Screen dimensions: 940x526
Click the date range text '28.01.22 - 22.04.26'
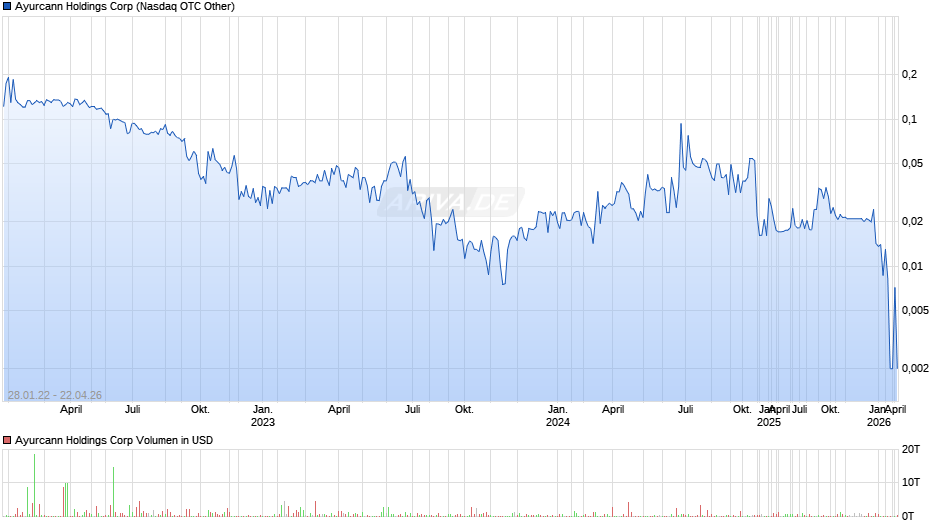pos(55,395)
